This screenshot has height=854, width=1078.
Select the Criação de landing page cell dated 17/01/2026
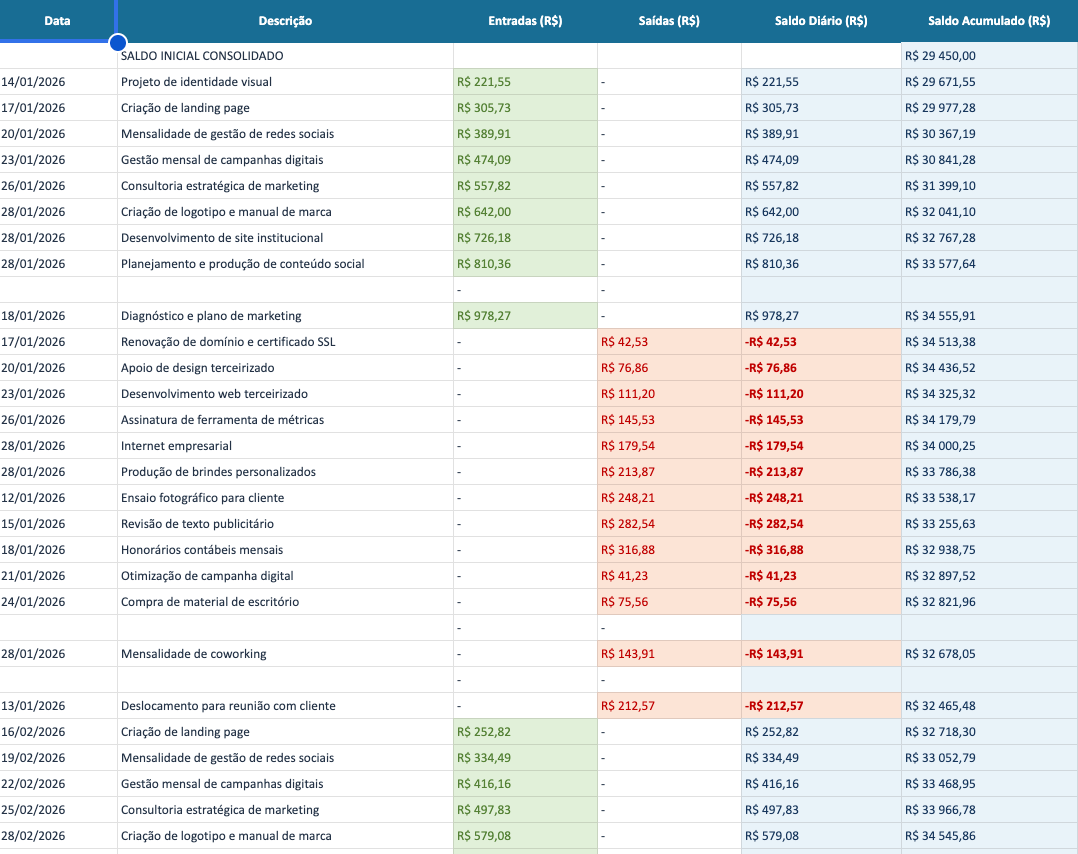coord(285,108)
